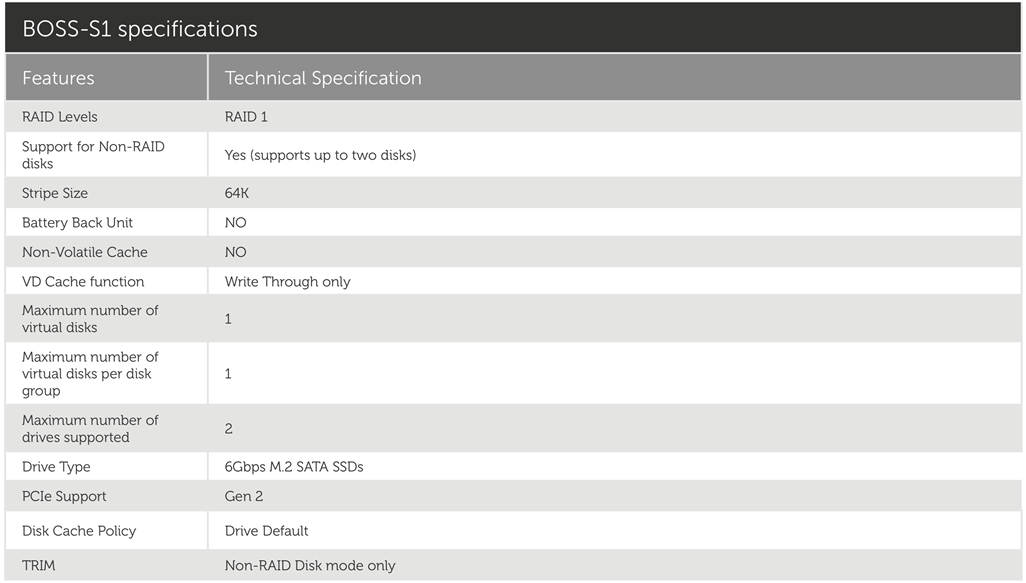Select the RAID Levels row label

60,117
